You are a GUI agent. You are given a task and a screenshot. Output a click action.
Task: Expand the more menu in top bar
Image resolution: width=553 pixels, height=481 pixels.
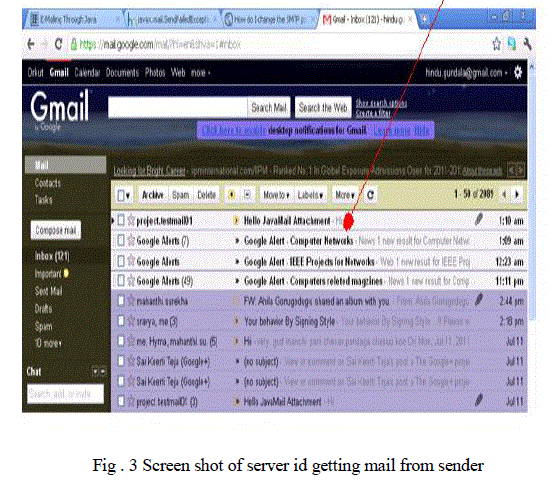(x=200, y=73)
